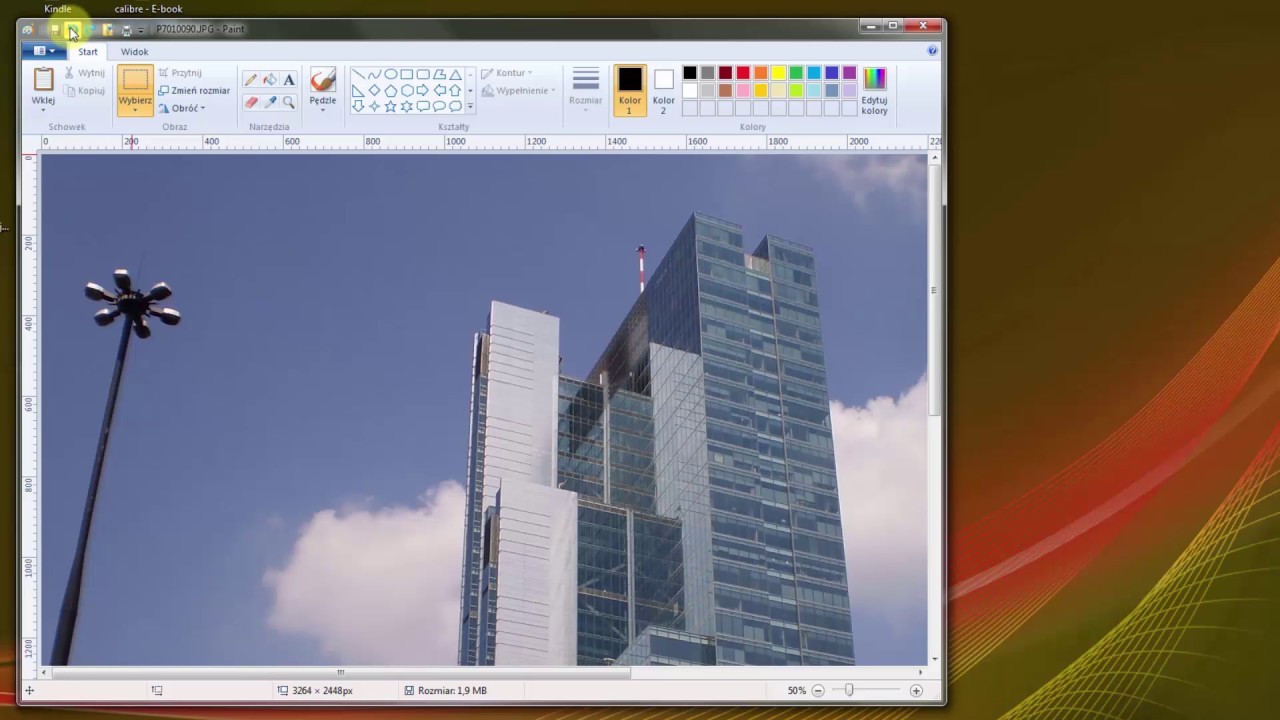Choose the Six-point star shape

[407, 106]
